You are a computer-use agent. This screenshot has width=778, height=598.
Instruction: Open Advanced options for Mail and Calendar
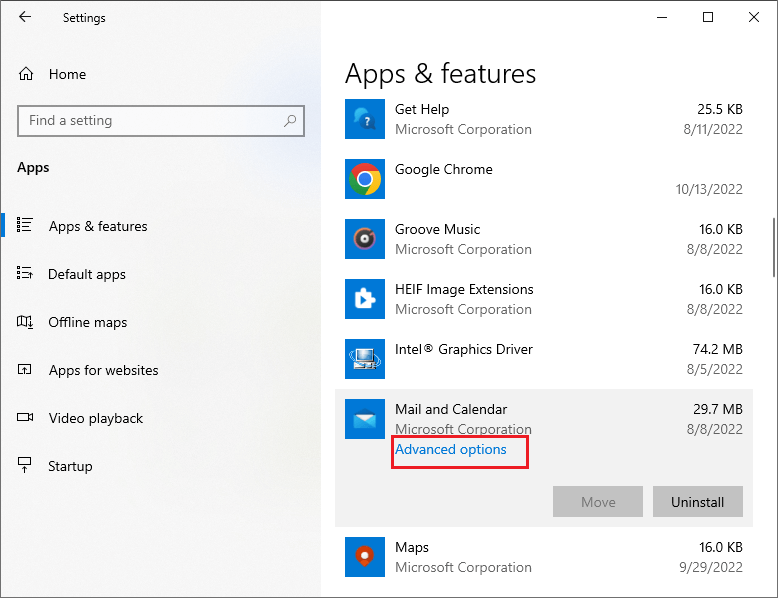click(x=451, y=450)
